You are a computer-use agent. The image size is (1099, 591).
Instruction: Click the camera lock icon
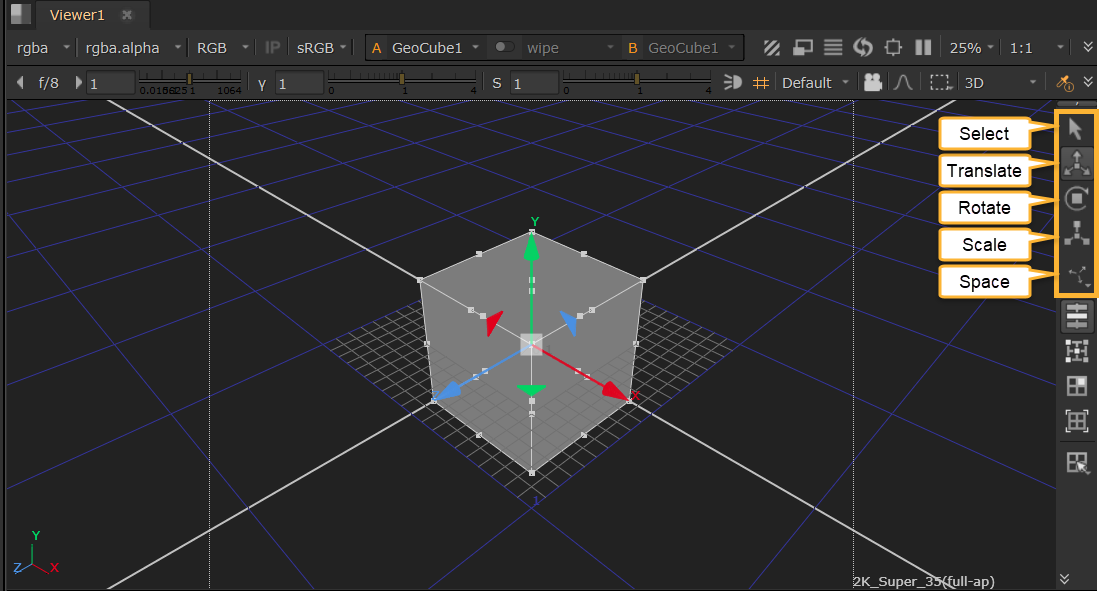tap(873, 83)
